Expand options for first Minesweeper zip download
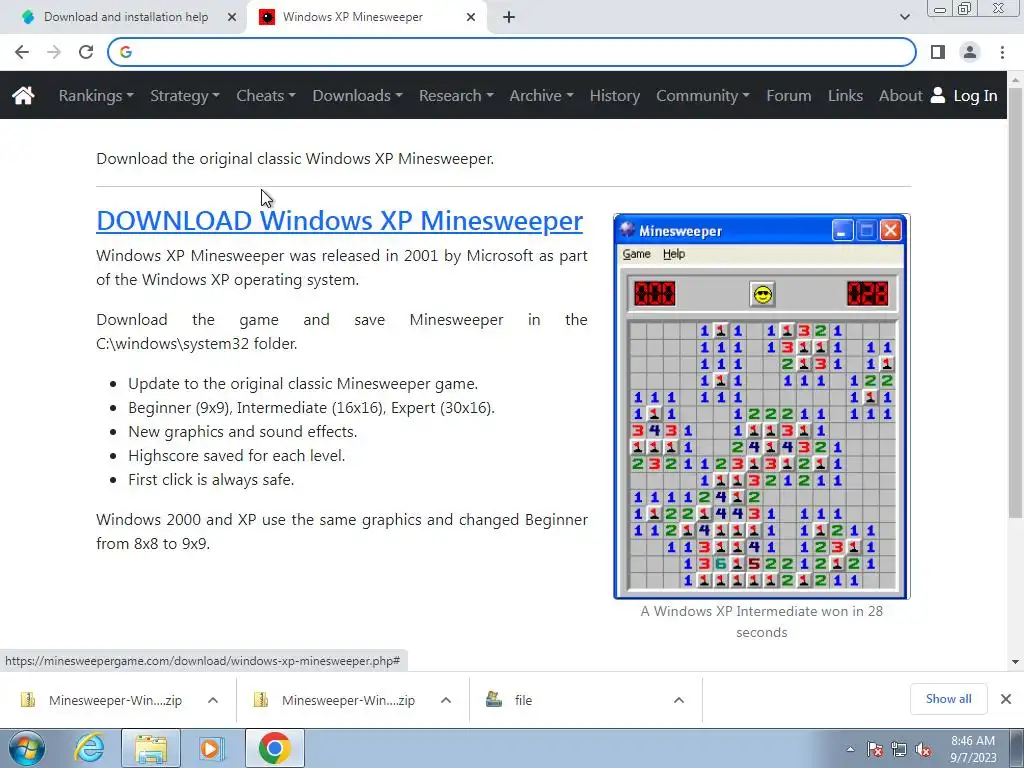 point(213,700)
